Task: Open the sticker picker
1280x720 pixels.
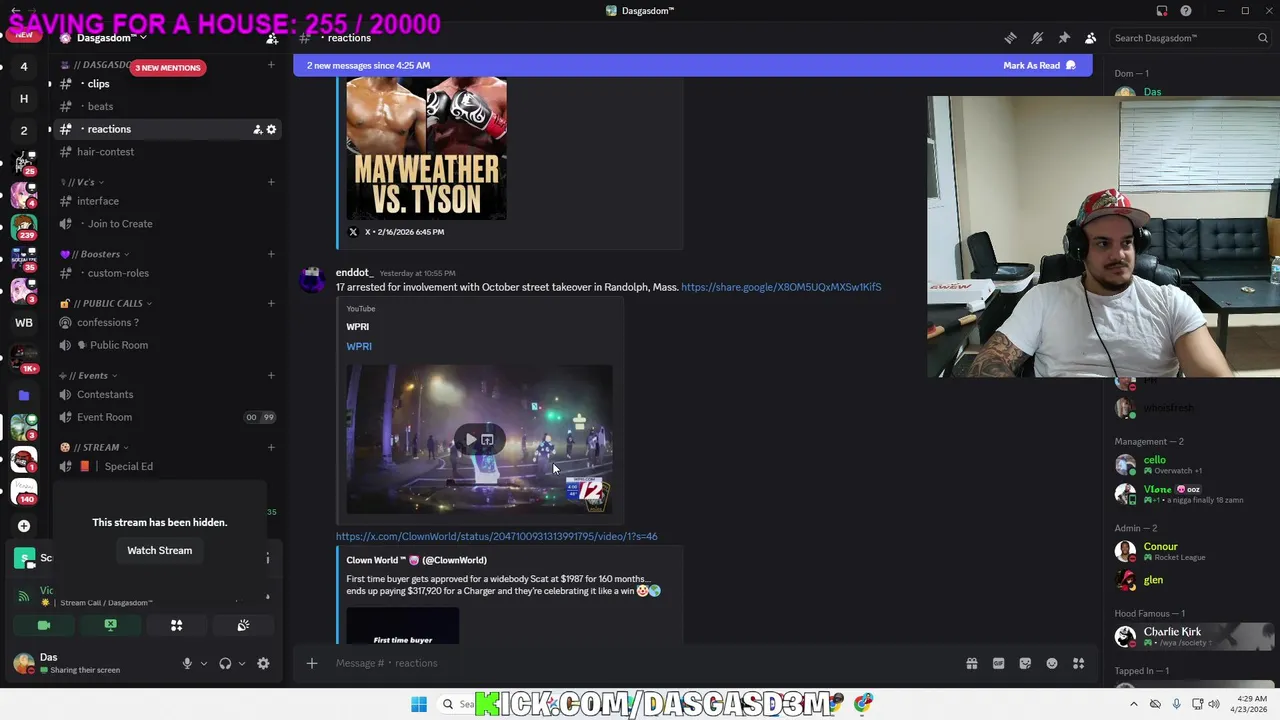Action: click(x=1025, y=663)
